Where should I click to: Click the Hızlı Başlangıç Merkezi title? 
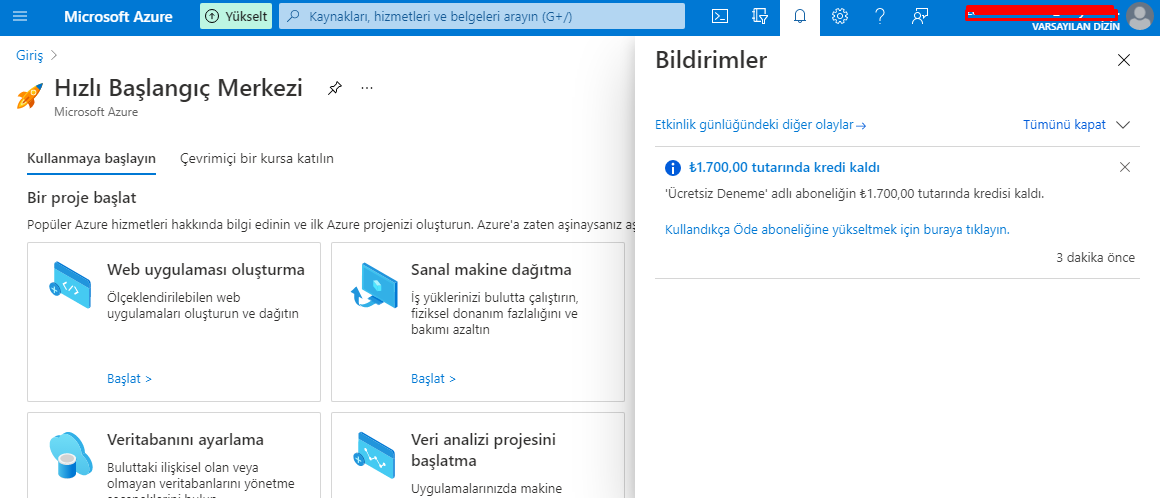[x=178, y=88]
